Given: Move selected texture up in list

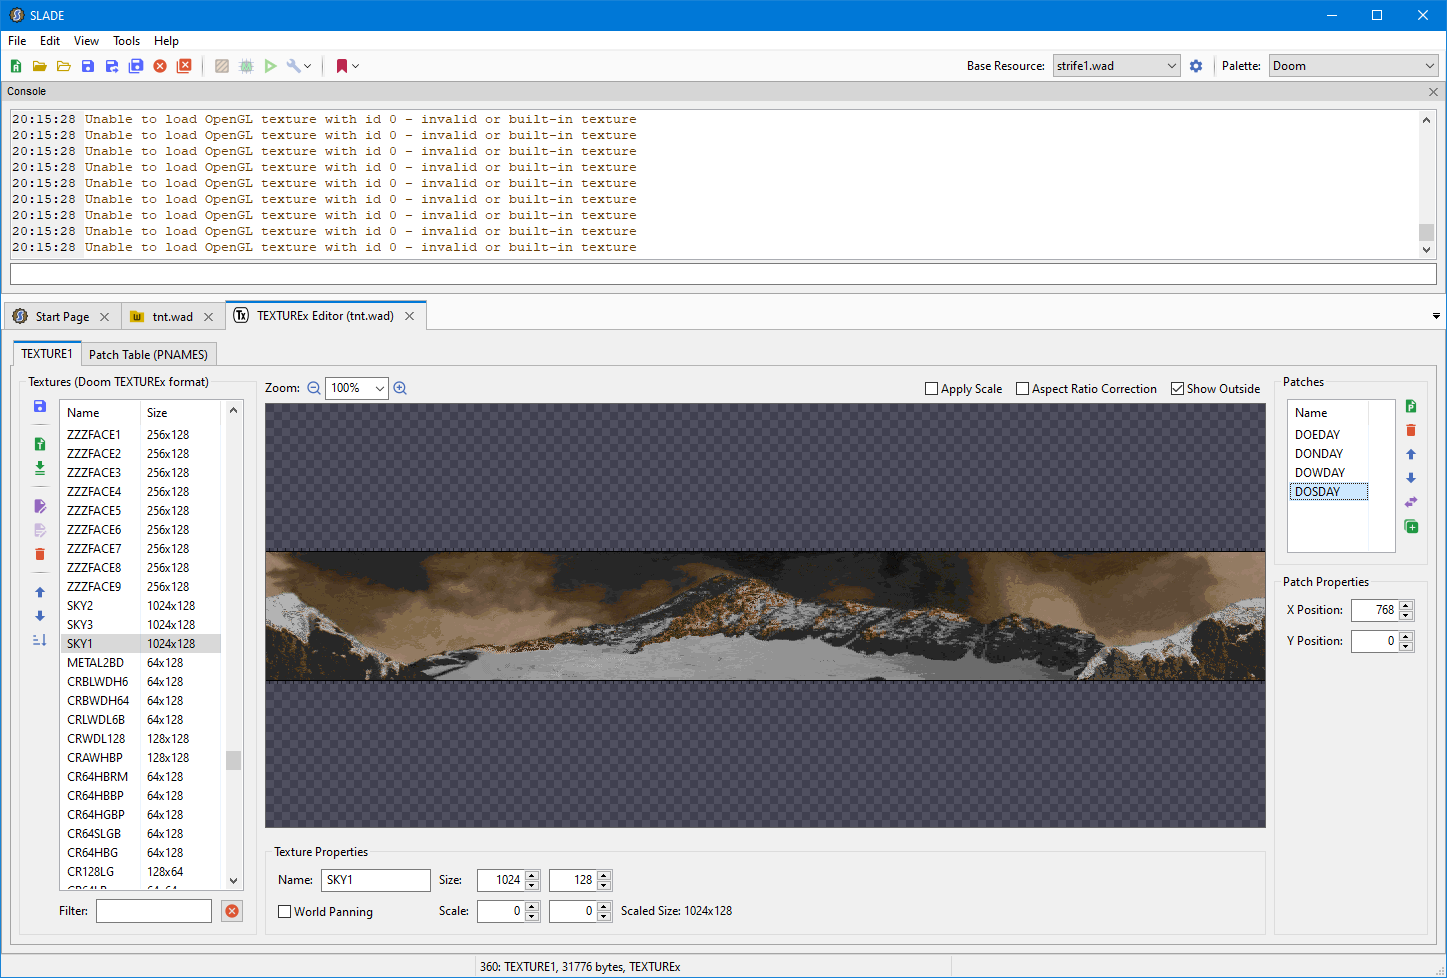Looking at the screenshot, I should (x=40, y=592).
